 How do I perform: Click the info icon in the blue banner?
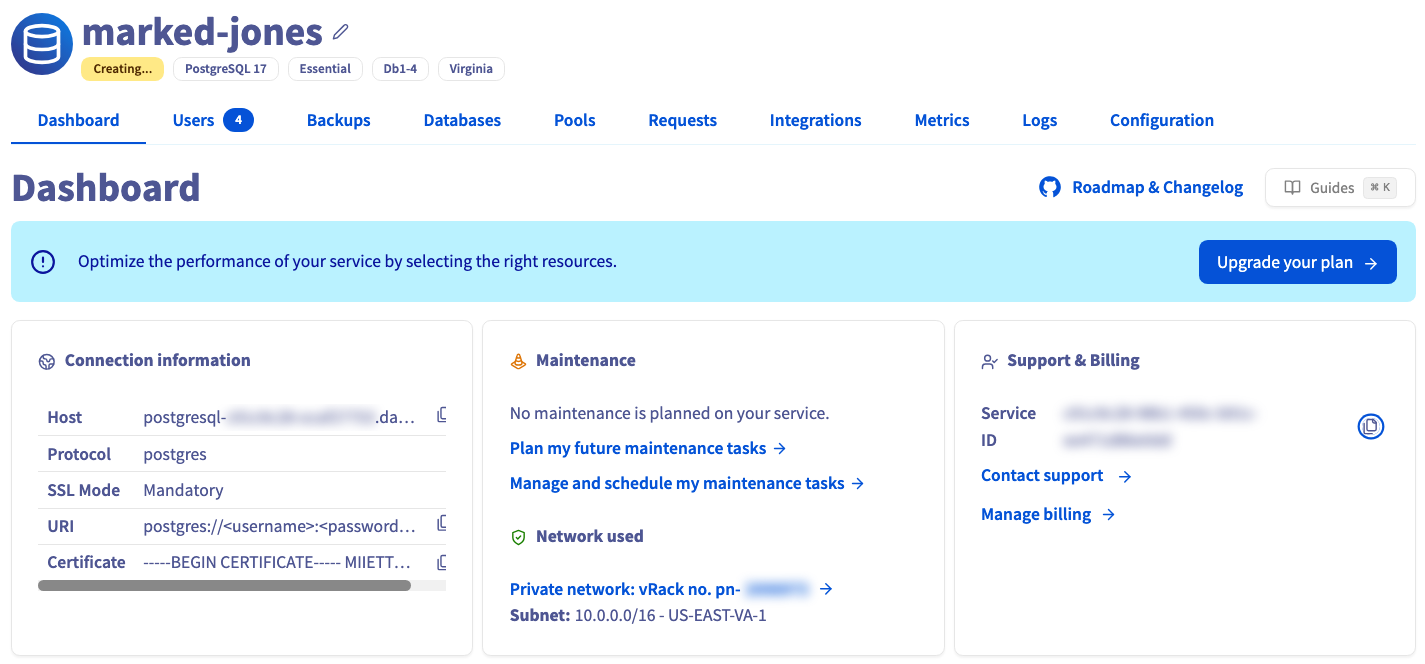point(43,262)
